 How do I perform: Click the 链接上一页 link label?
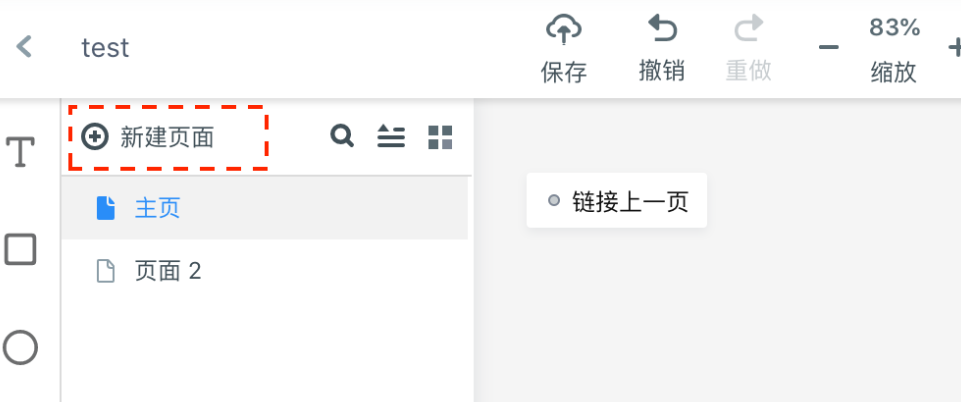click(x=630, y=201)
